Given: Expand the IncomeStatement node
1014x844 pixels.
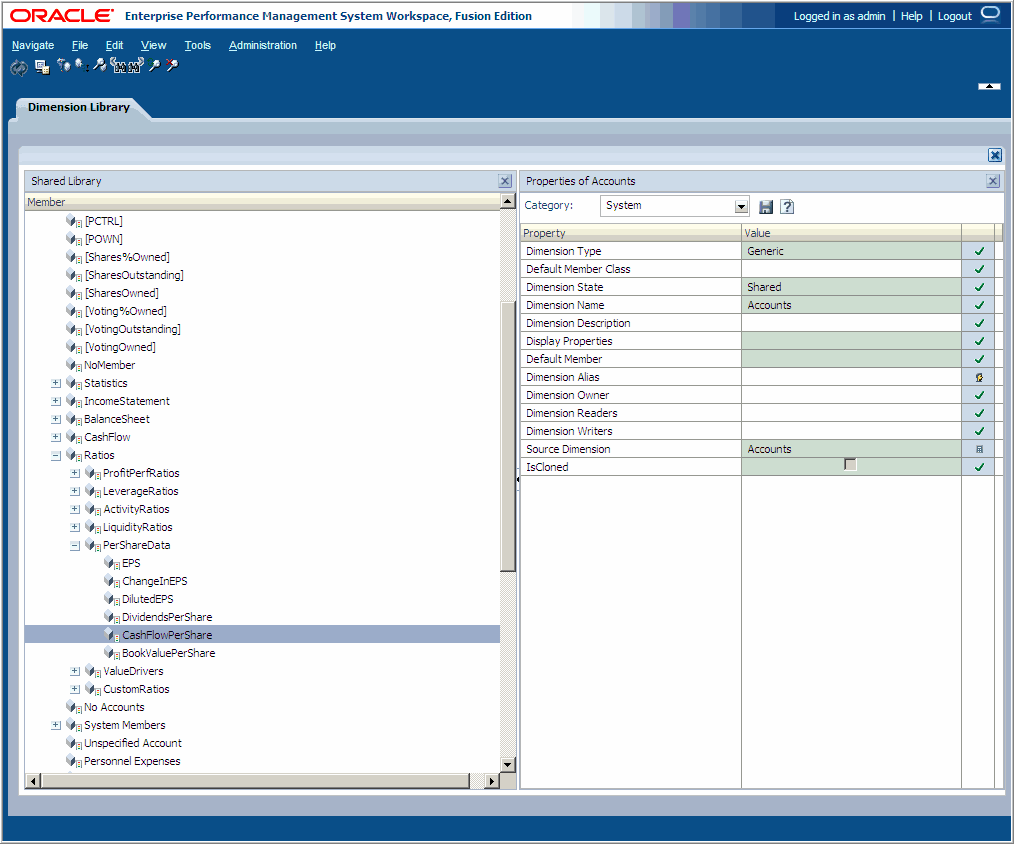Looking at the screenshot, I should [56, 402].
